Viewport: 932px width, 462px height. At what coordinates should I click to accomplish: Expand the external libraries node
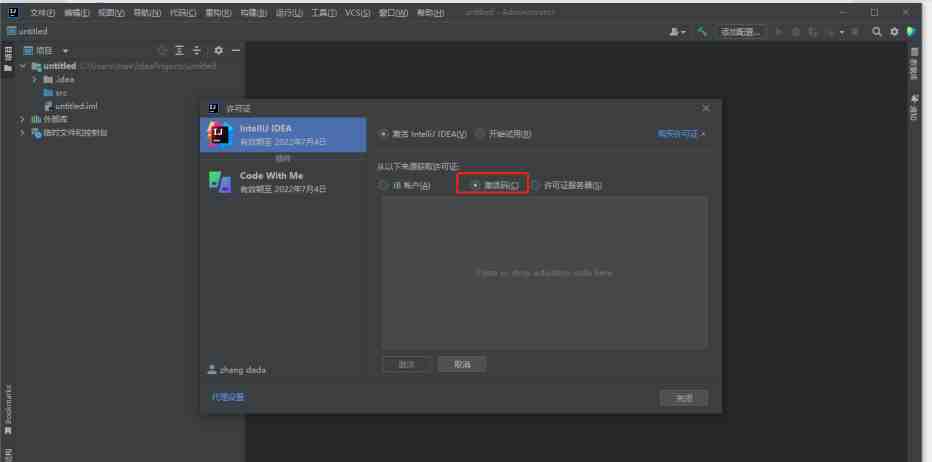click(23, 120)
